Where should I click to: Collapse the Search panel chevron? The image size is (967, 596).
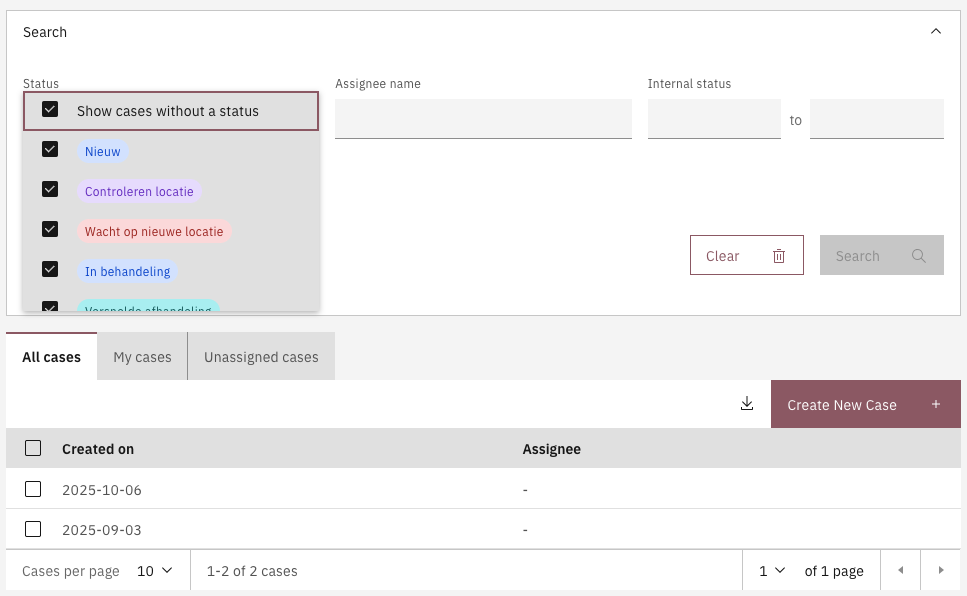point(936,32)
